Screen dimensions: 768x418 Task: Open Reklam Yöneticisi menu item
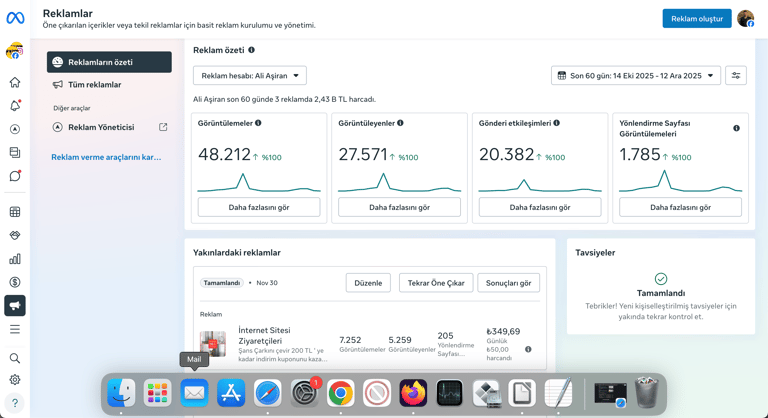109,127
